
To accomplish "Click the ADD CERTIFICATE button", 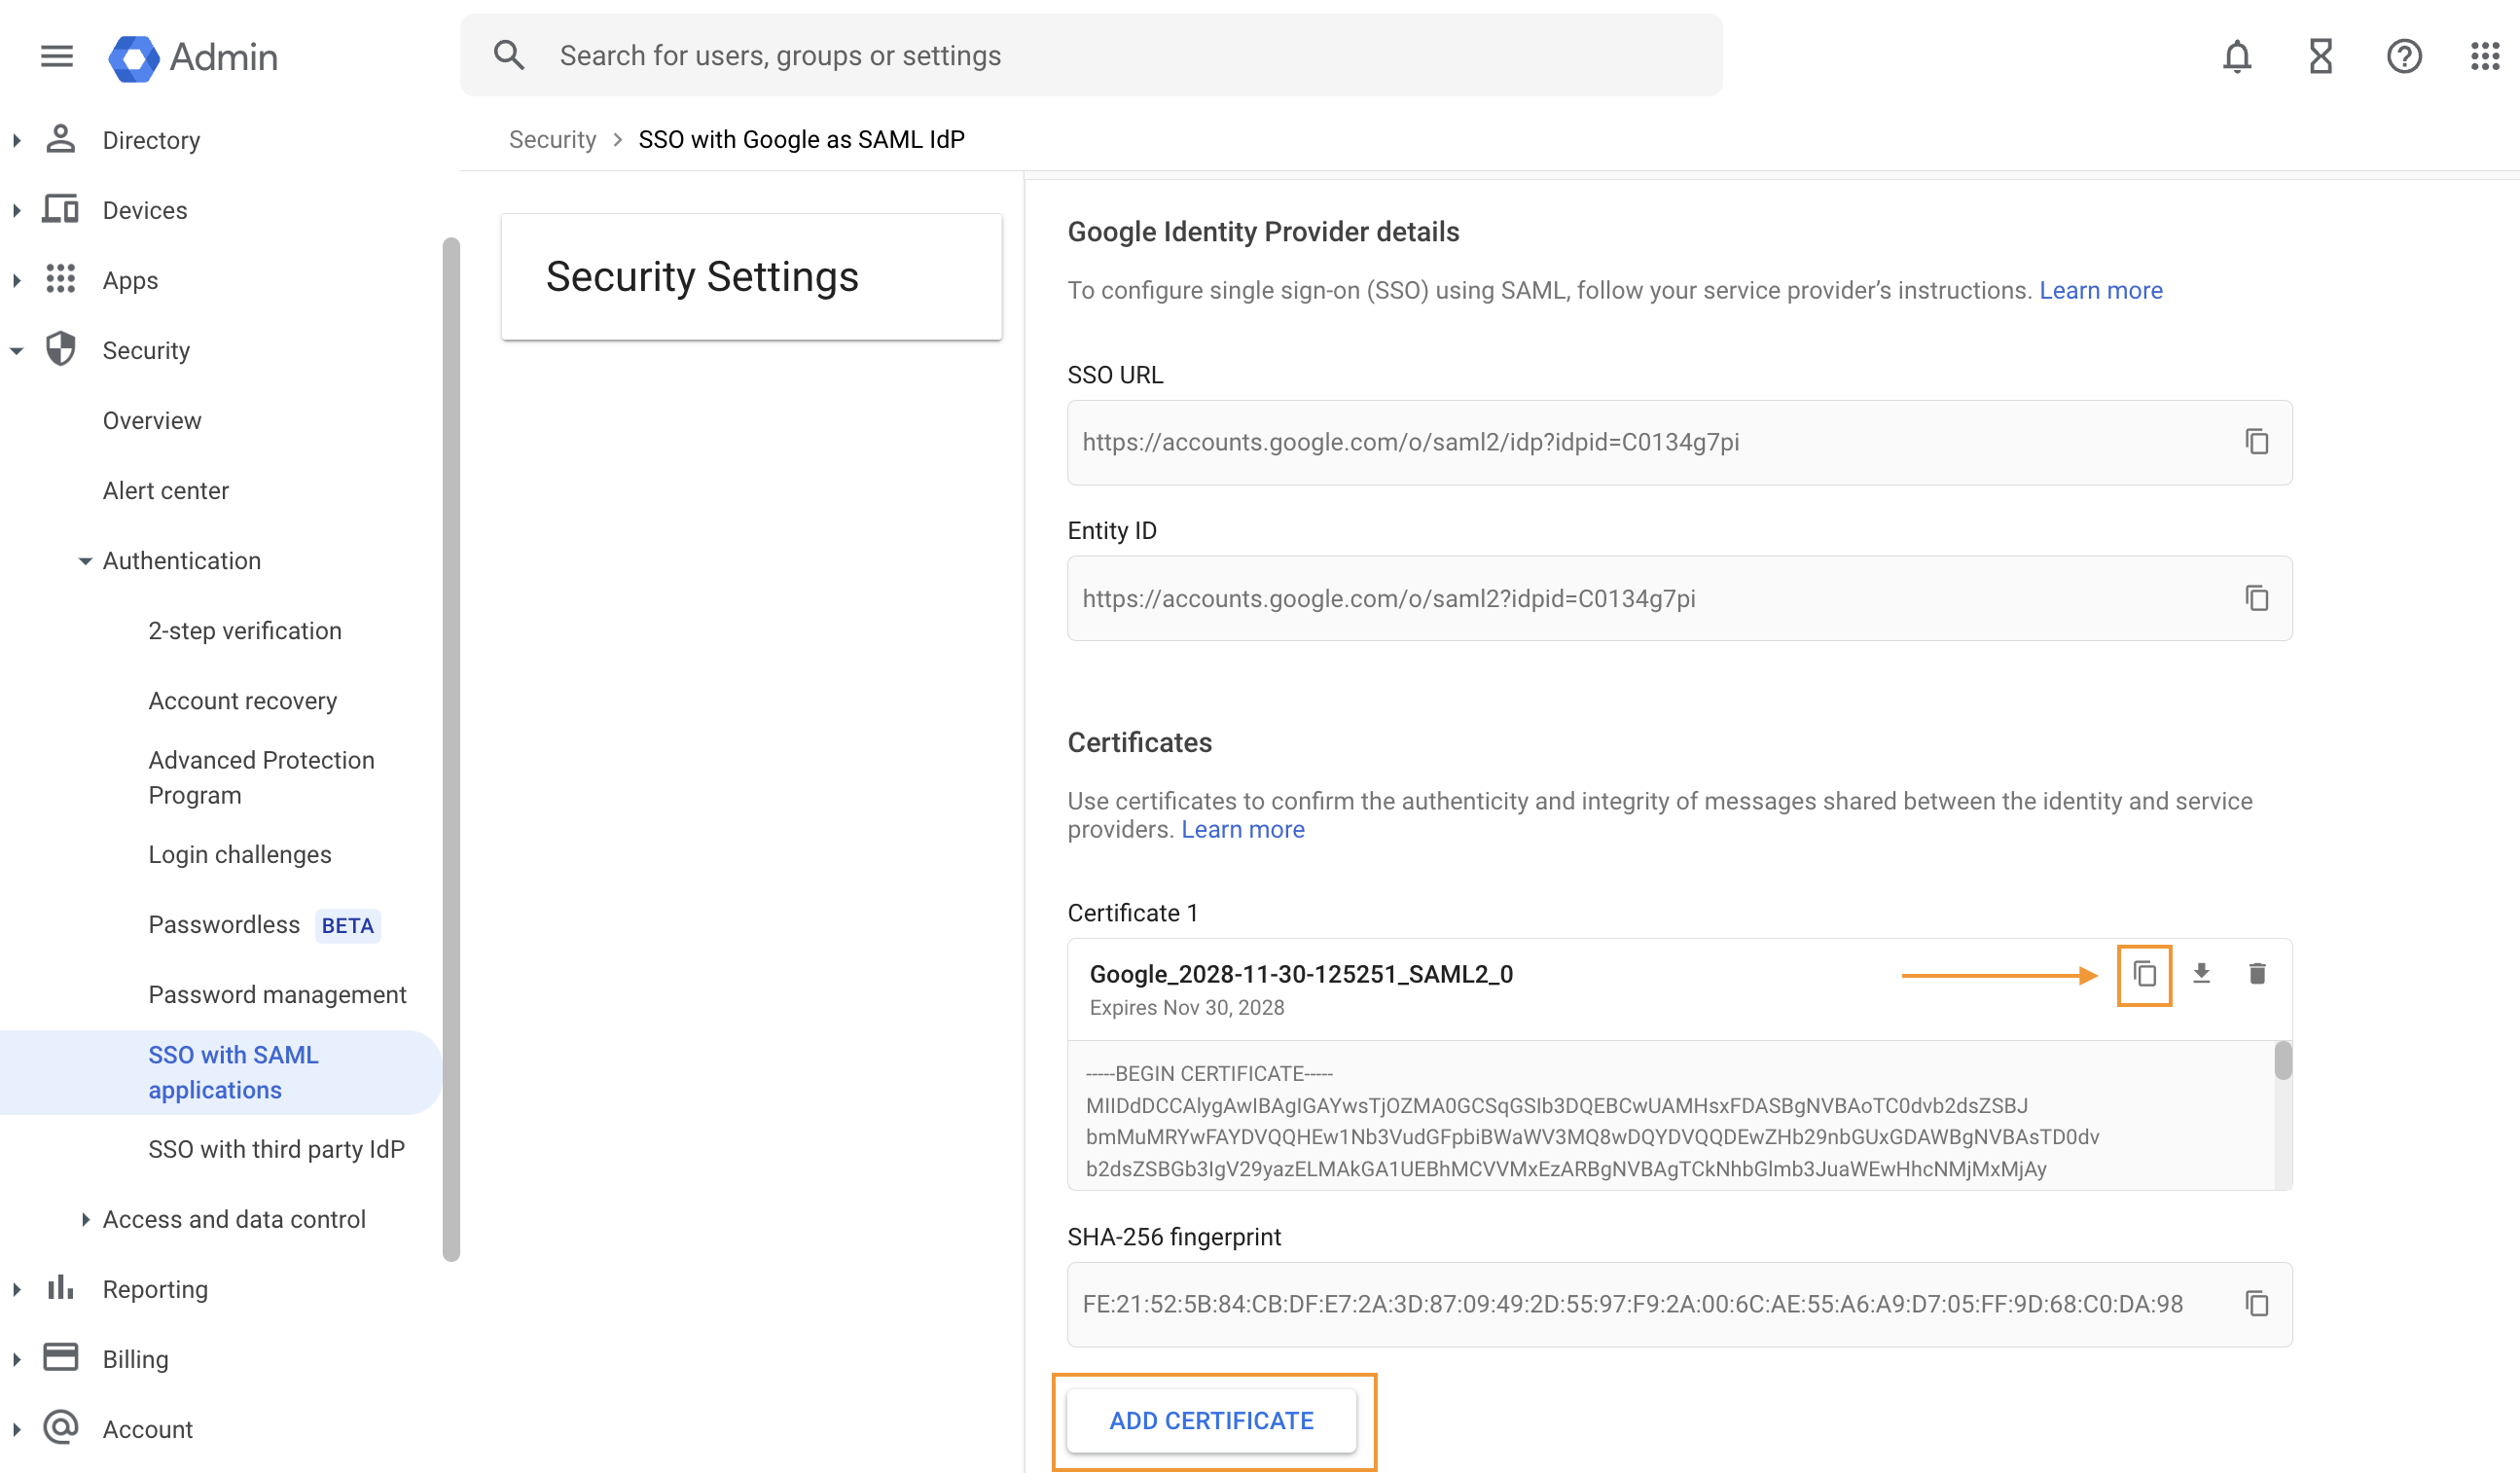I will coord(1211,1420).
